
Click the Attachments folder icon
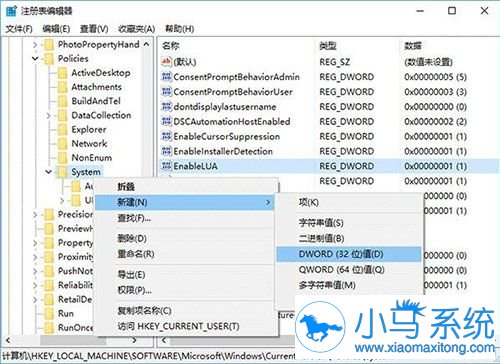(62, 87)
